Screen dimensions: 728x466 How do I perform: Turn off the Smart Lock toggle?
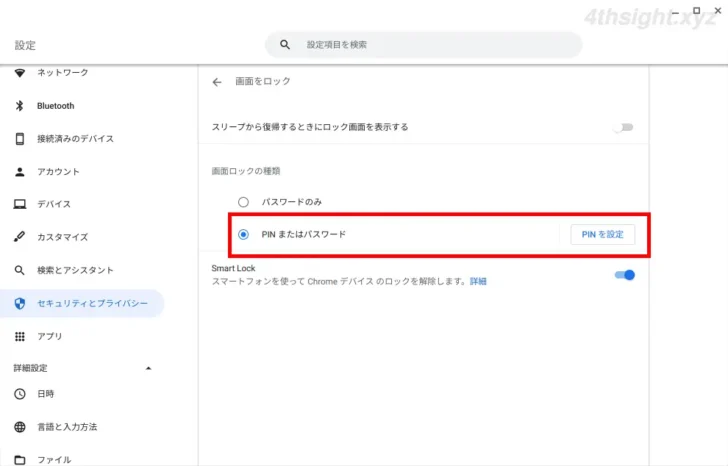[x=624, y=275]
